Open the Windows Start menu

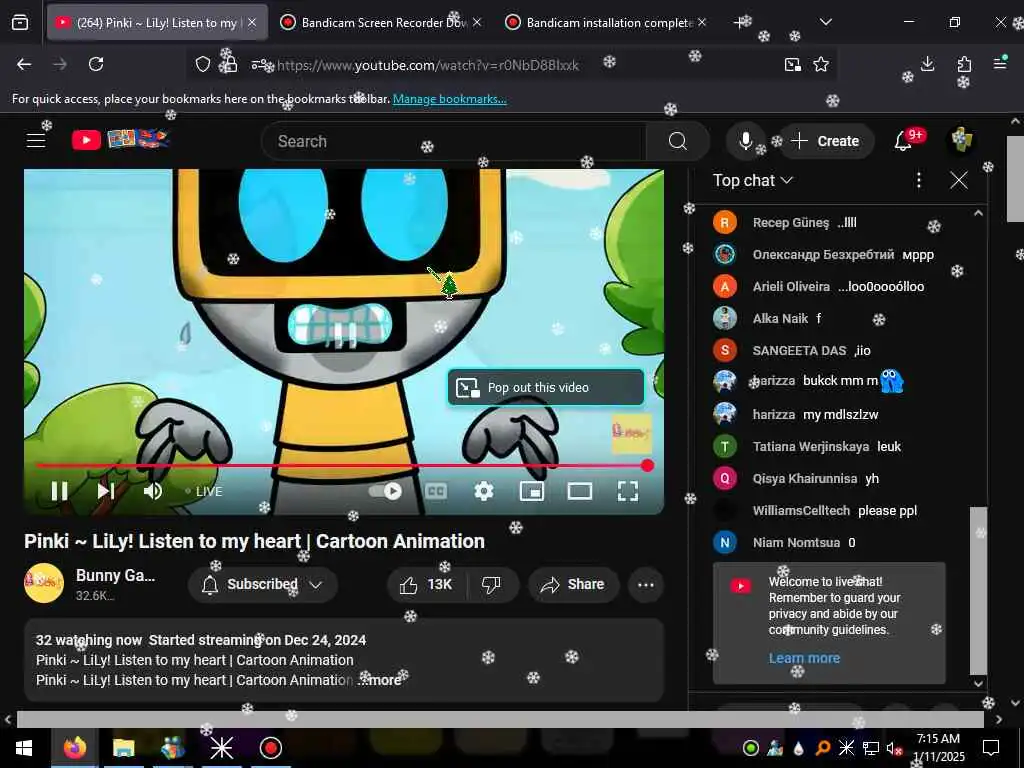[24, 748]
